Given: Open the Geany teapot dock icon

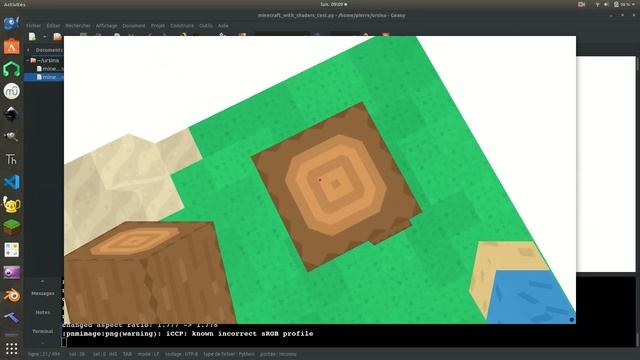Looking at the screenshot, I should [11, 204].
